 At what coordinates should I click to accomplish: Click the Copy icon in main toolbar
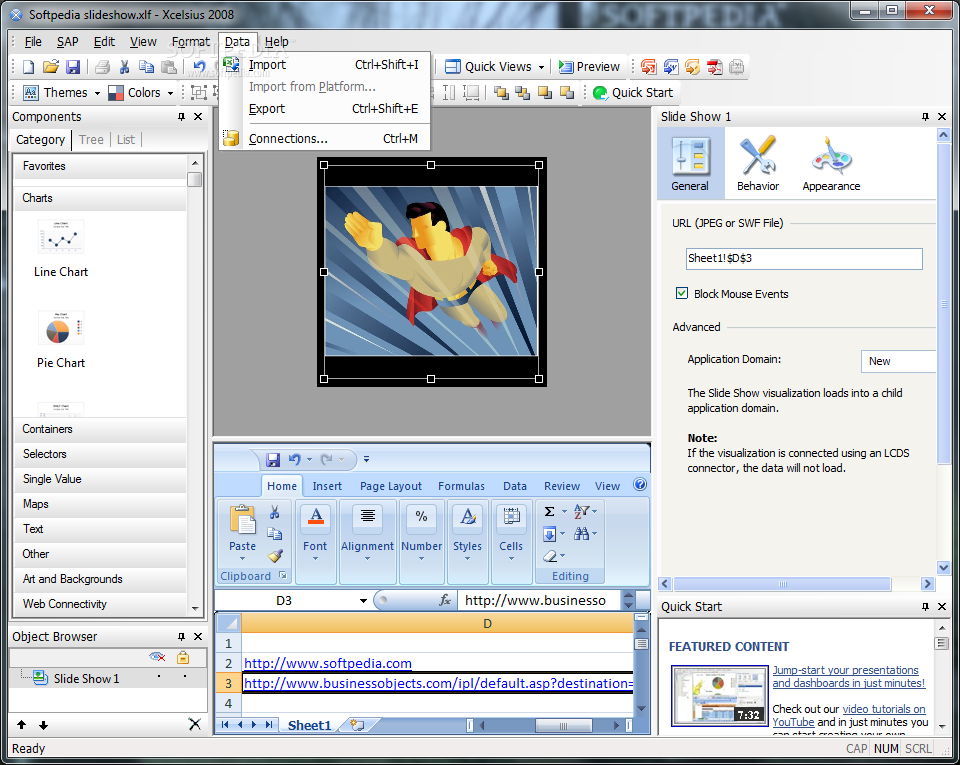(146, 67)
